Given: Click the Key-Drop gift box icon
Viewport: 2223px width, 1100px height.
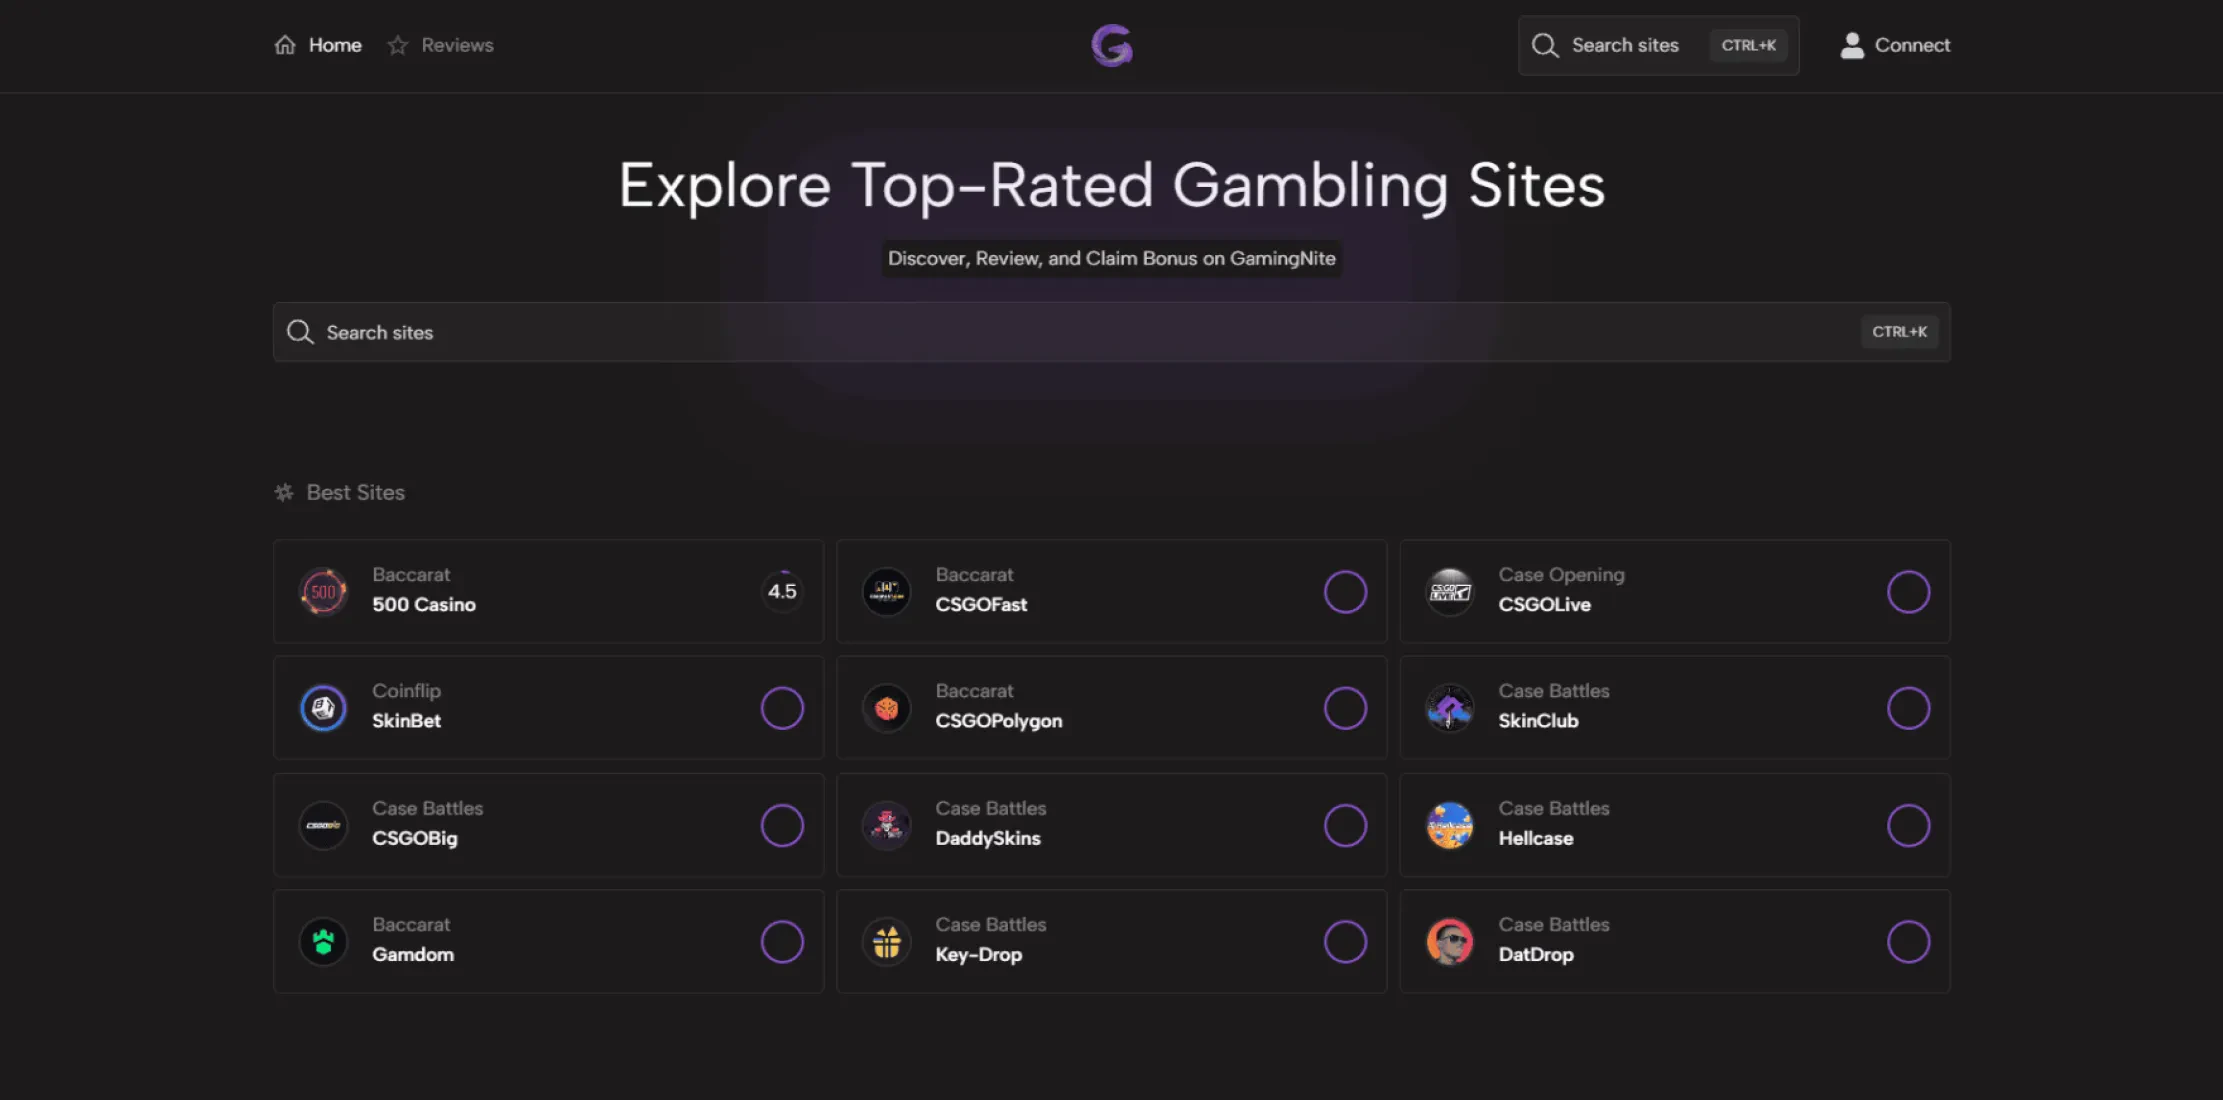Looking at the screenshot, I should [x=886, y=941].
